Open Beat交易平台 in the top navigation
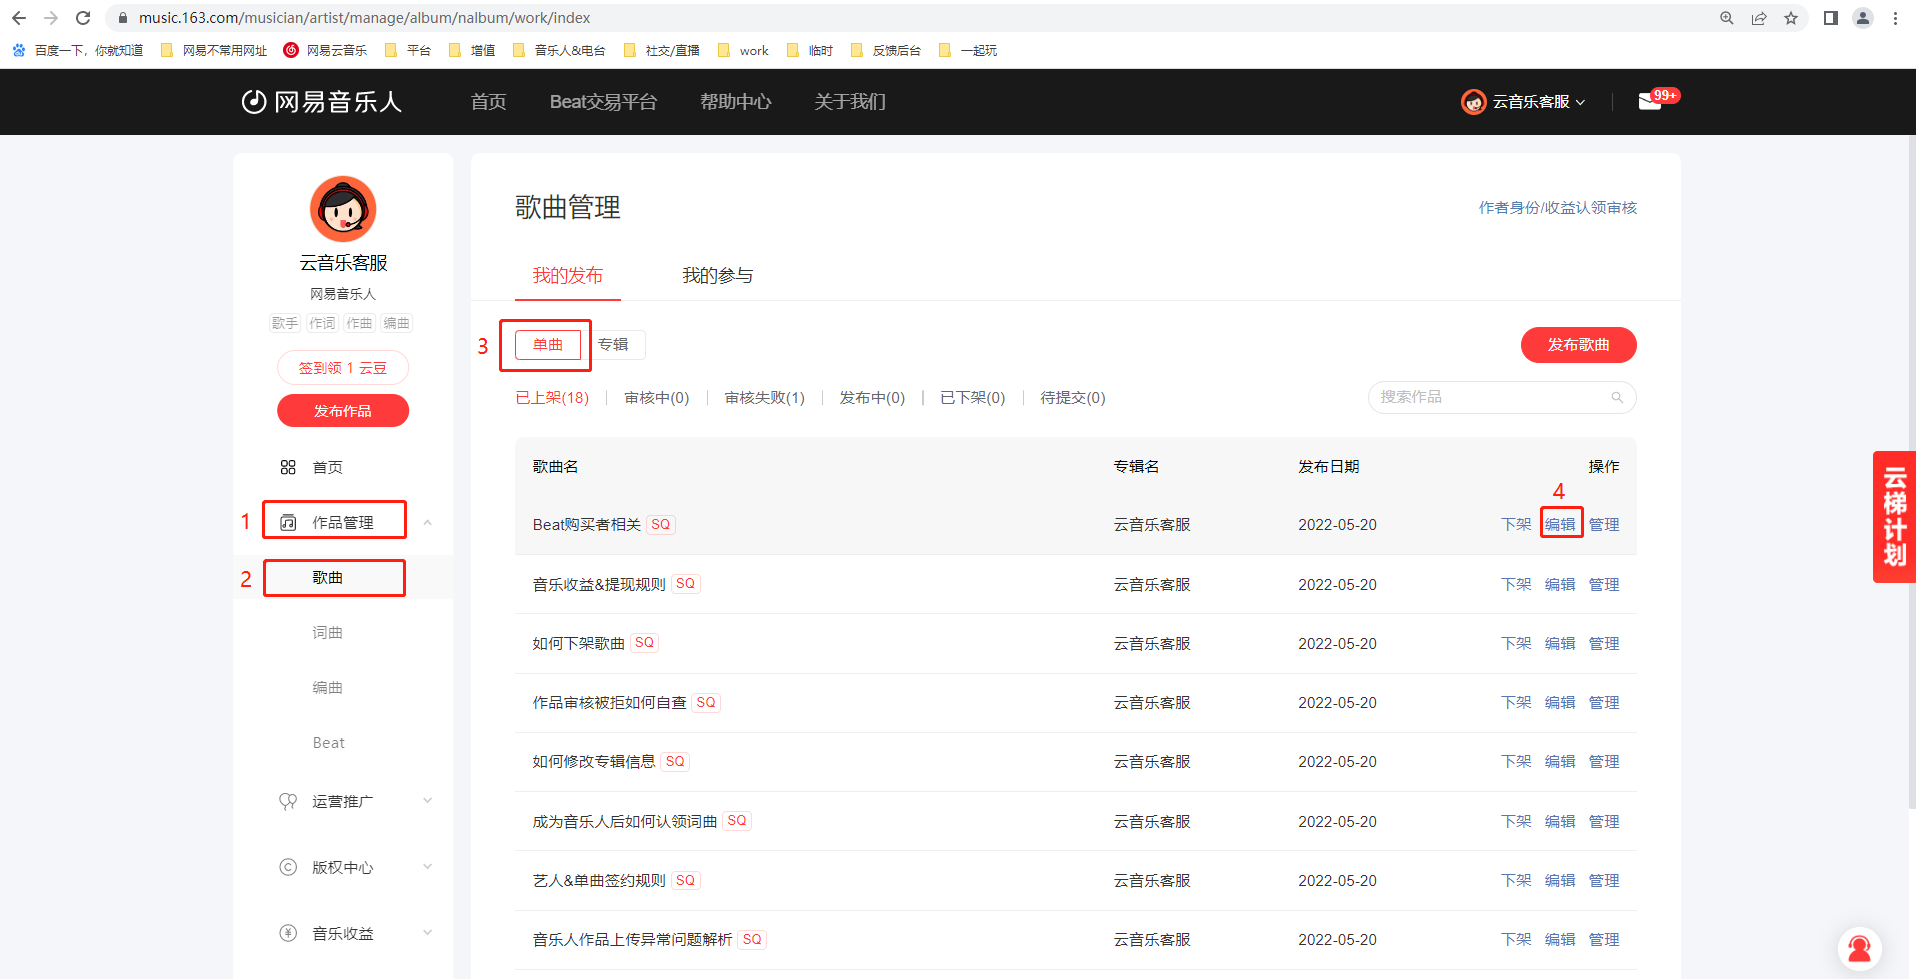This screenshot has height=979, width=1916. [603, 102]
